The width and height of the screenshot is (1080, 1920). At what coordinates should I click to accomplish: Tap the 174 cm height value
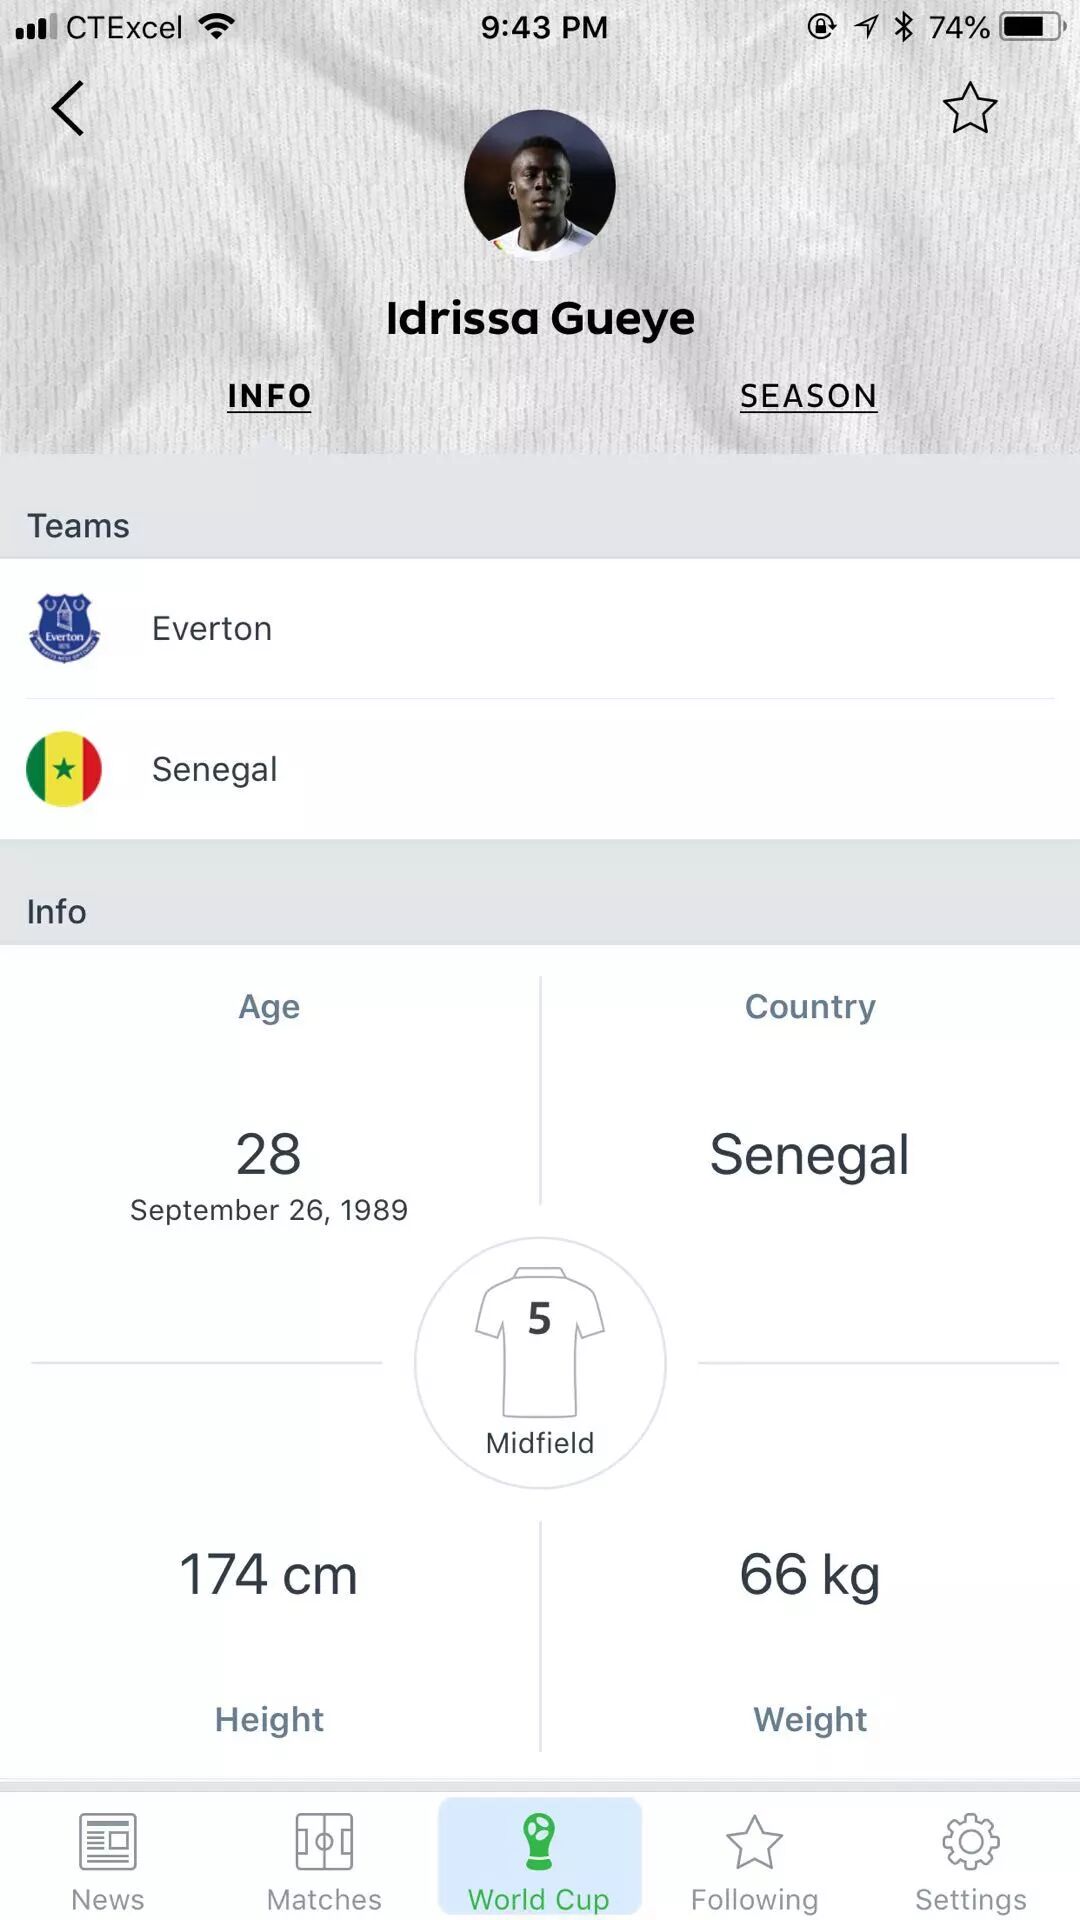coord(268,1574)
